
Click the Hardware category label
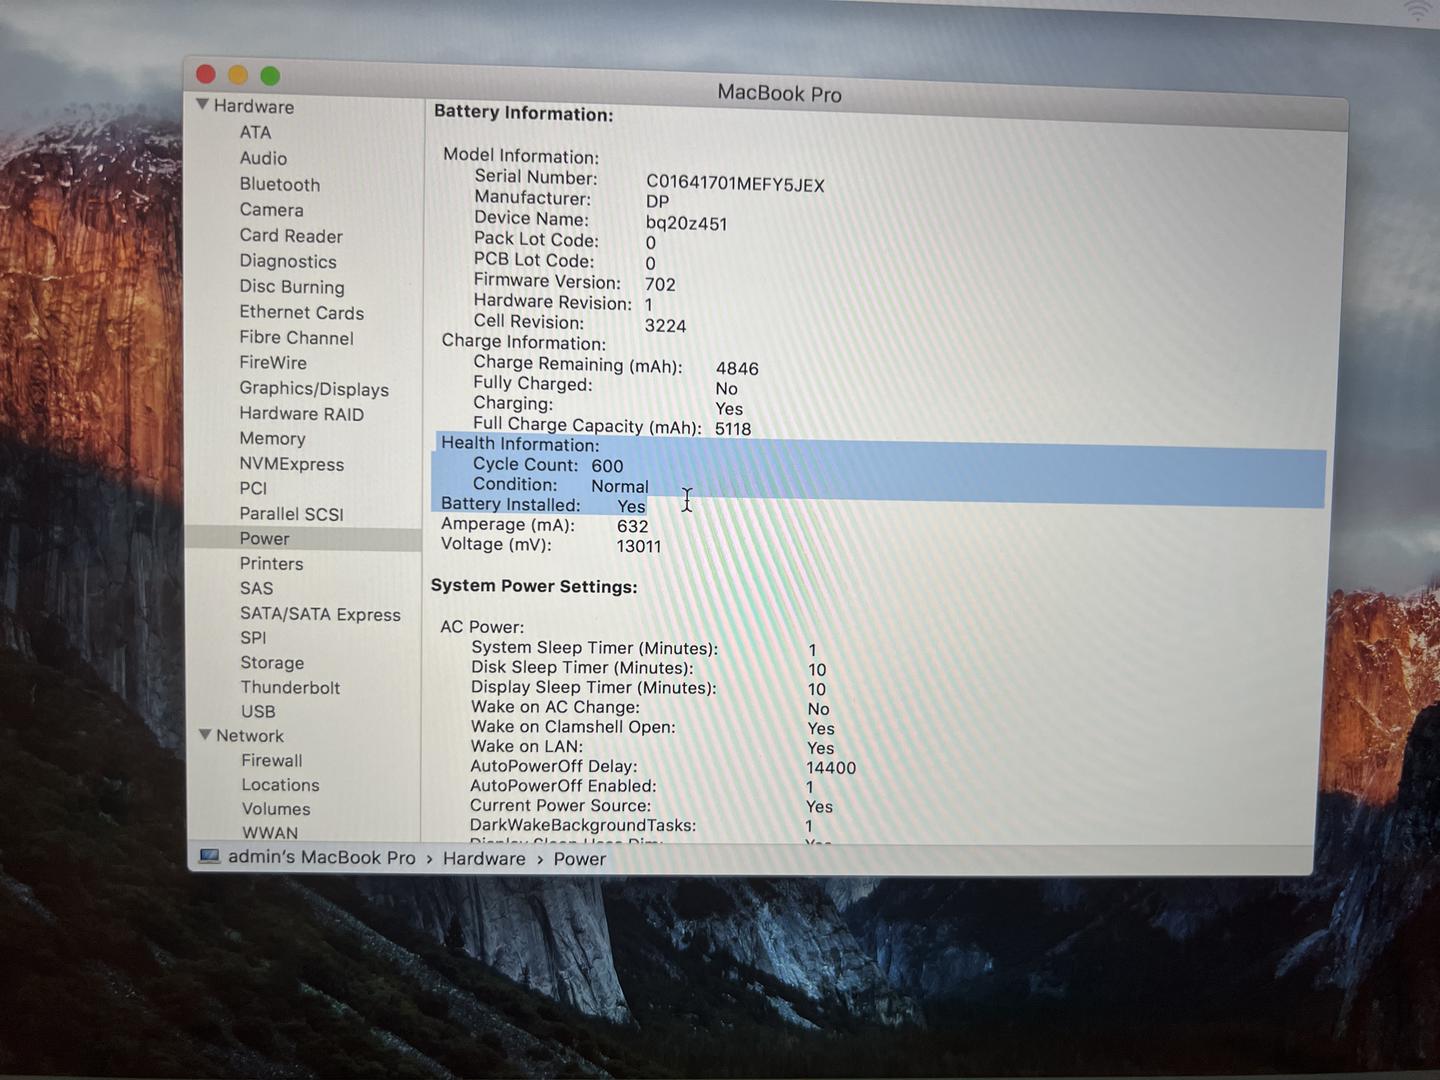pos(254,106)
